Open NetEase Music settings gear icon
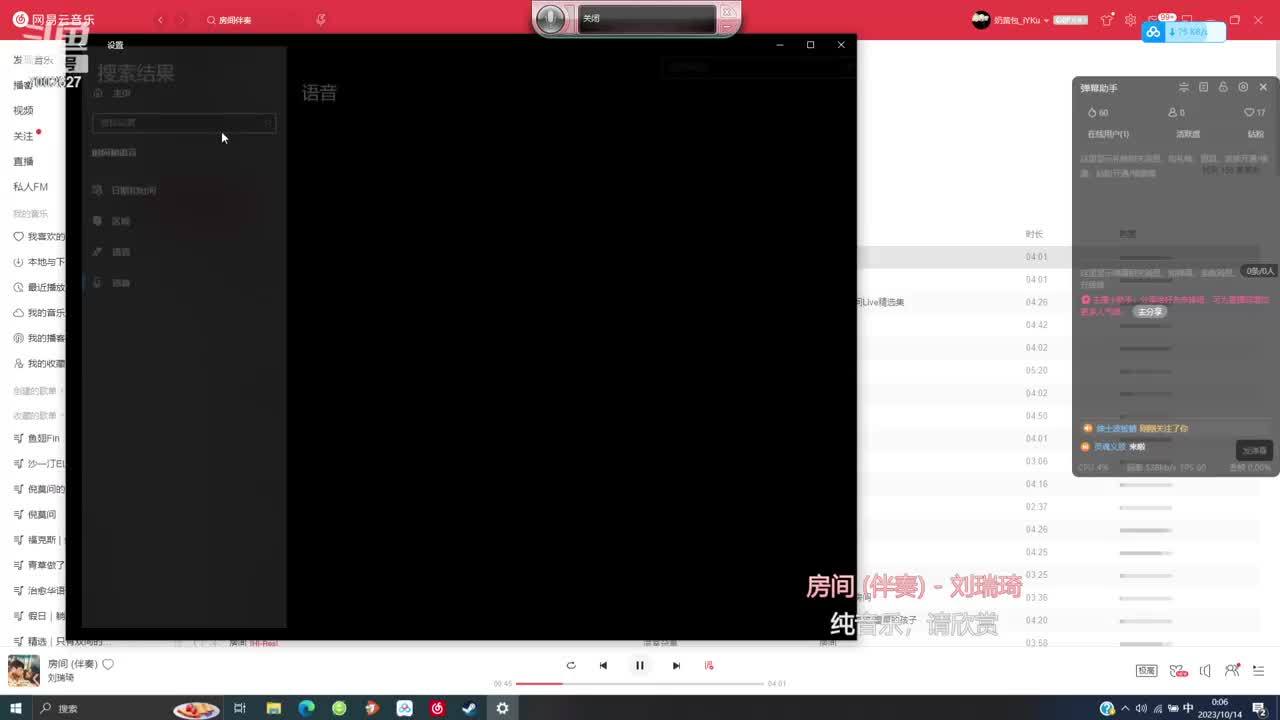 click(1130, 20)
